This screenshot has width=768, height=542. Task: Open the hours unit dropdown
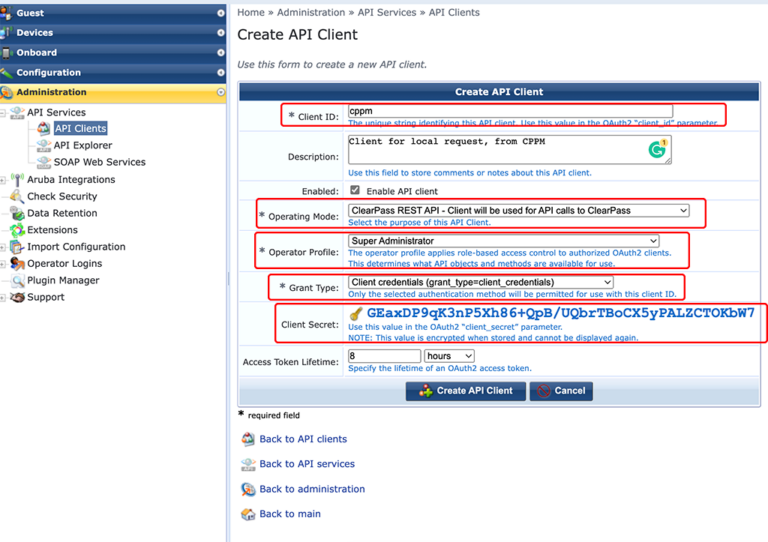tap(449, 356)
